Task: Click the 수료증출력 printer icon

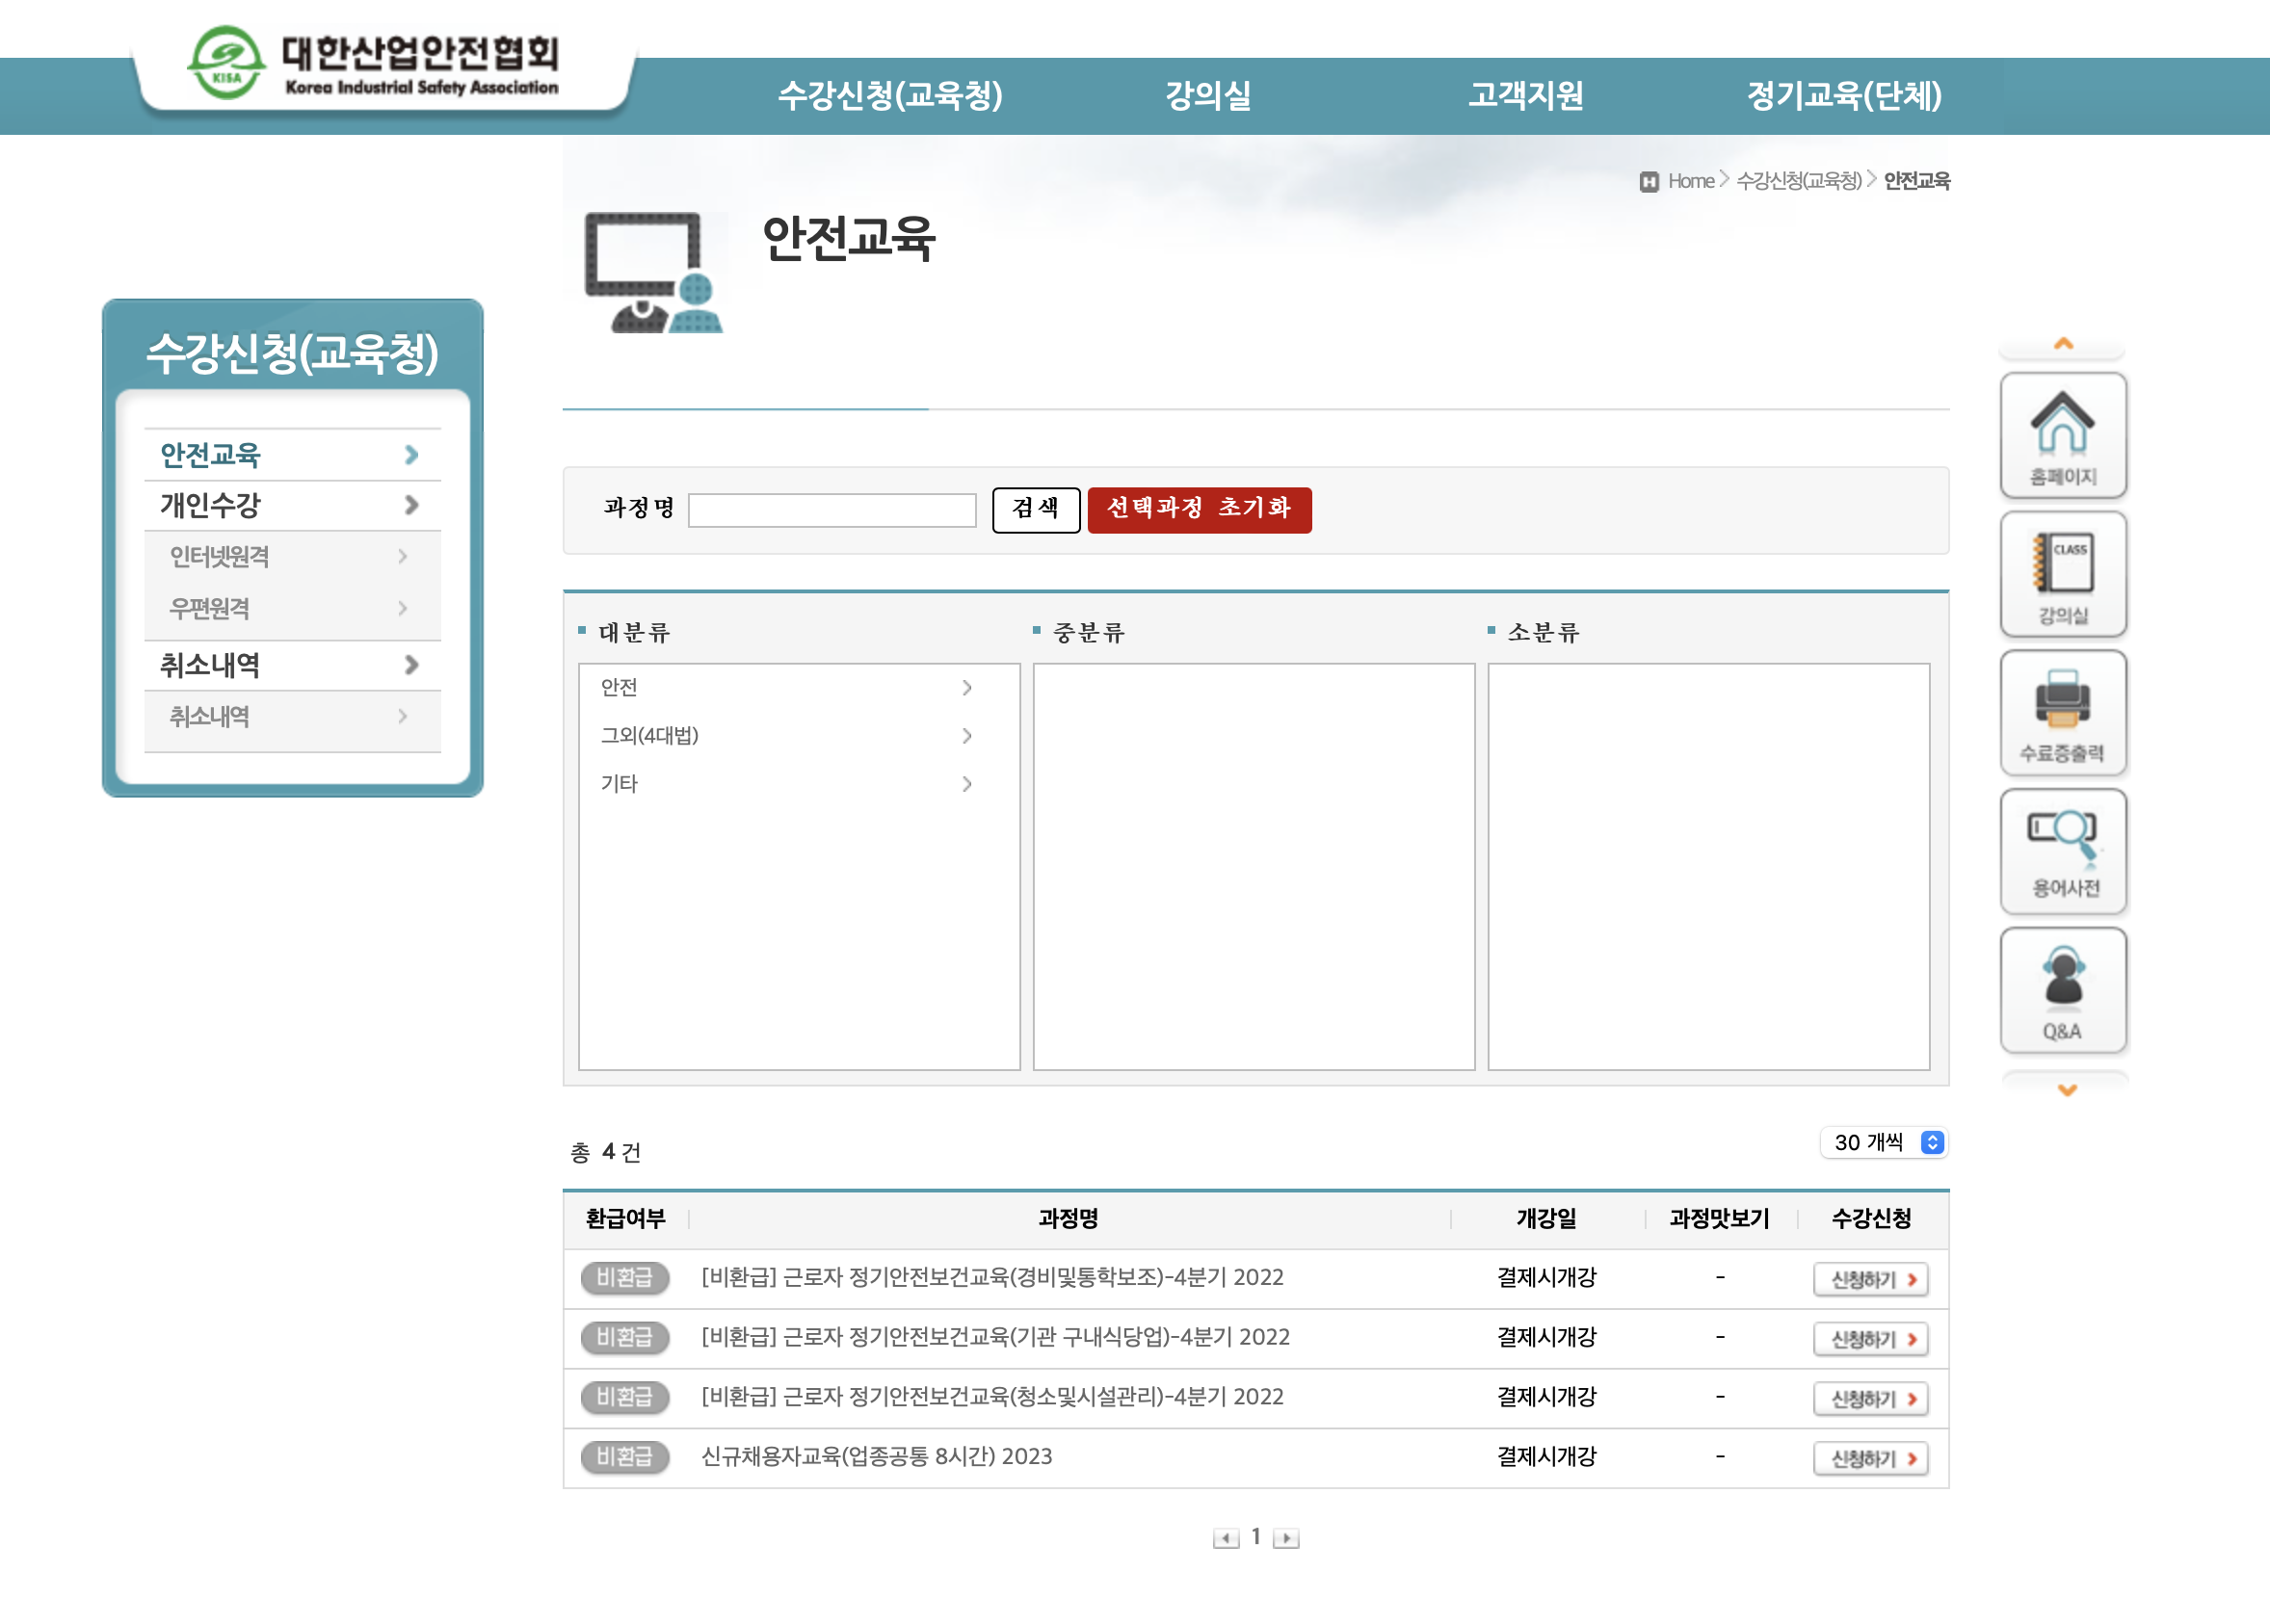Action: [x=2062, y=713]
